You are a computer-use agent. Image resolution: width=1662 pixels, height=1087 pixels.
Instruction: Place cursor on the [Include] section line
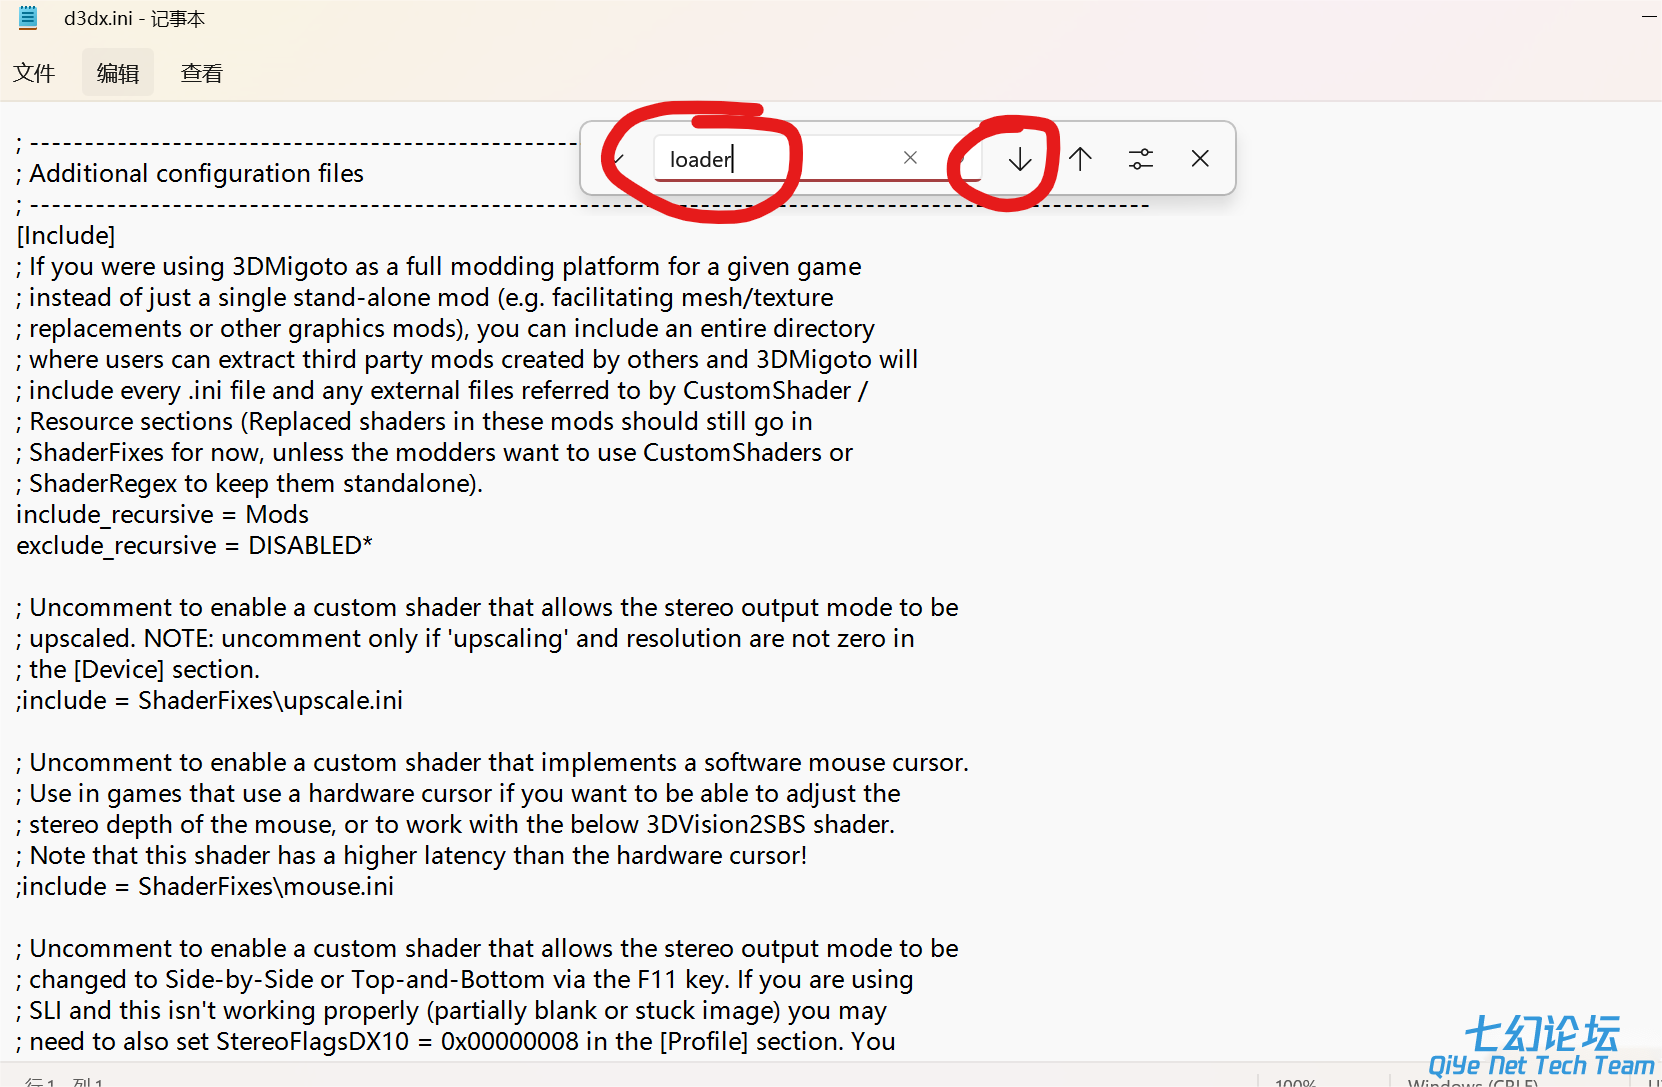(x=66, y=236)
